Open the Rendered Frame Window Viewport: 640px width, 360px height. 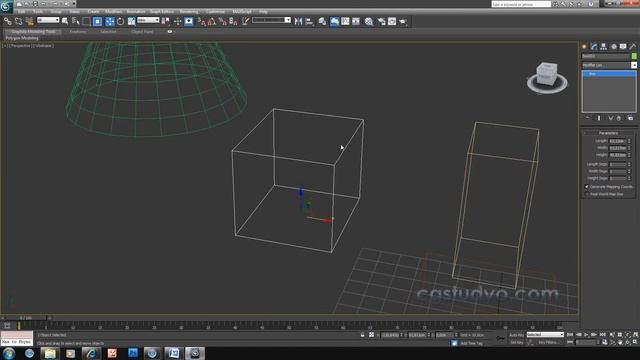(392, 21)
